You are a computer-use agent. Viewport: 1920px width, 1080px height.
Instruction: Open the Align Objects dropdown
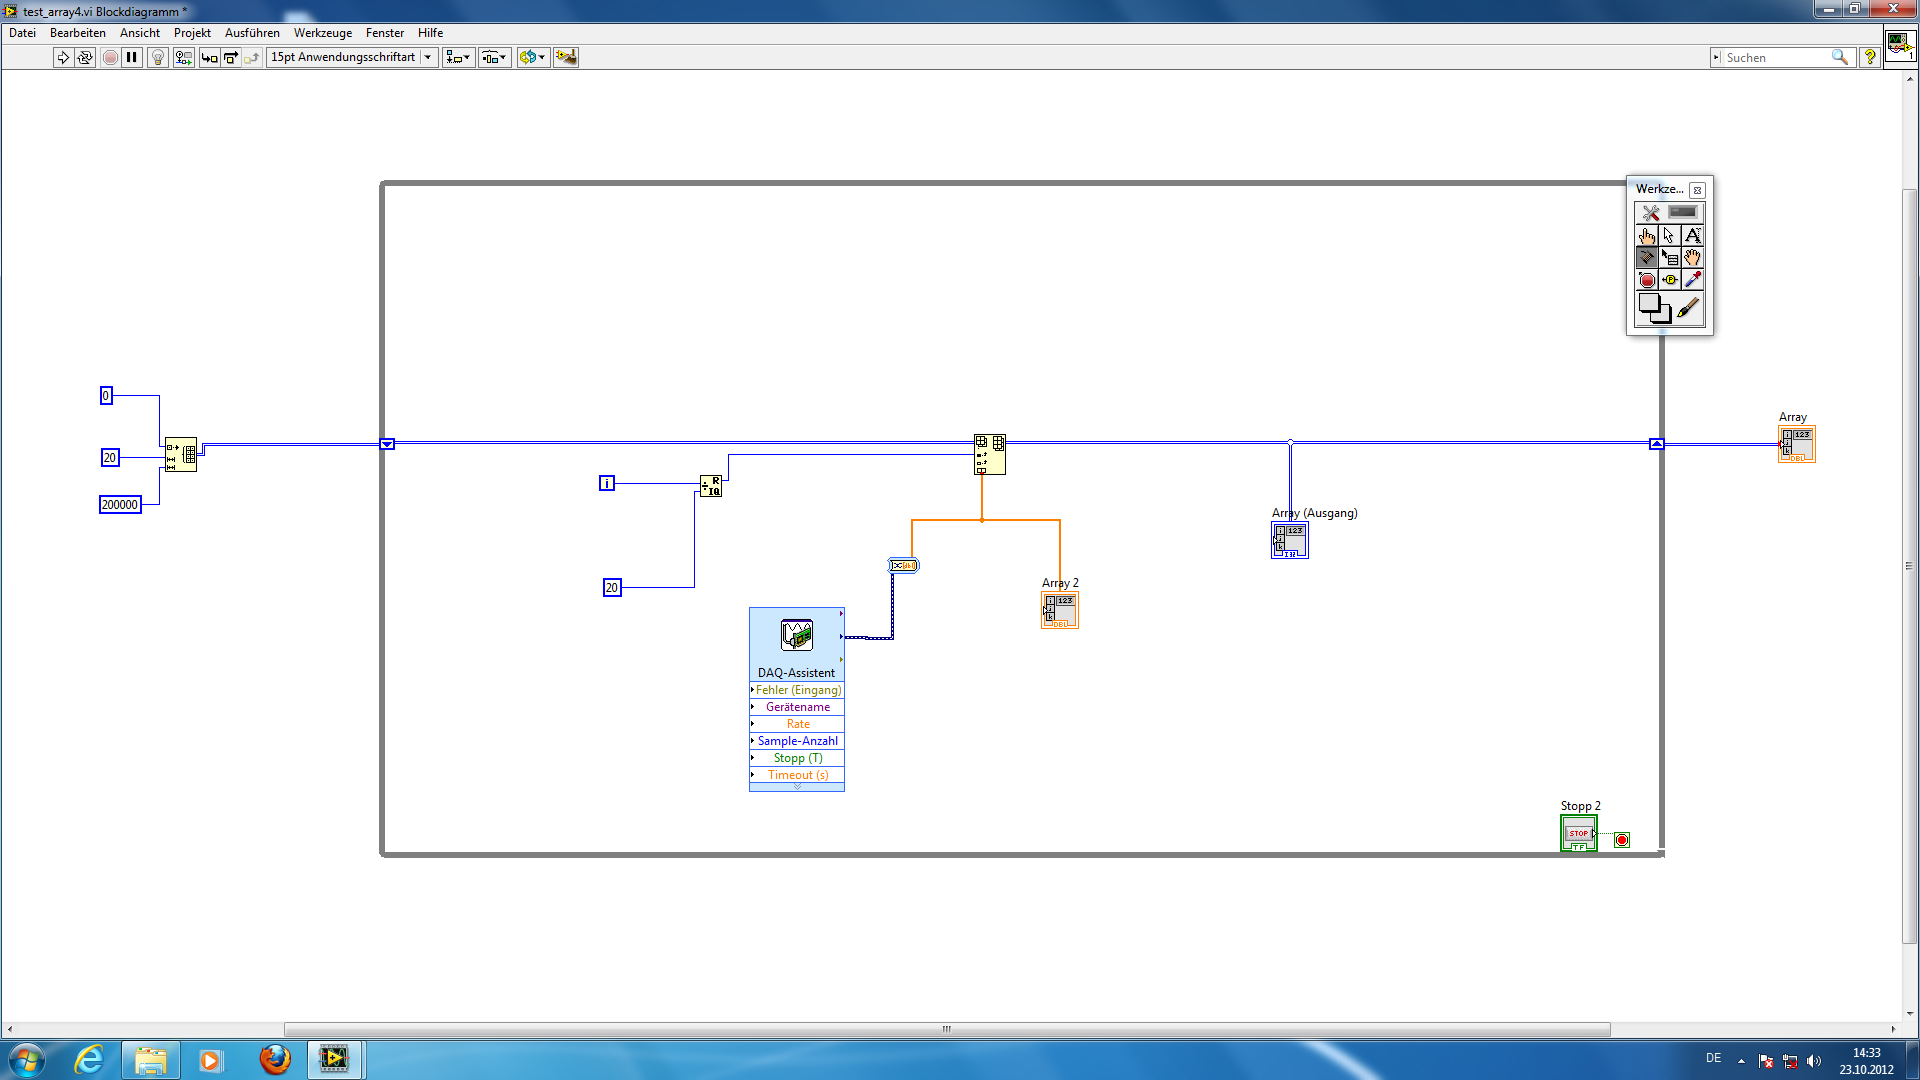click(458, 58)
